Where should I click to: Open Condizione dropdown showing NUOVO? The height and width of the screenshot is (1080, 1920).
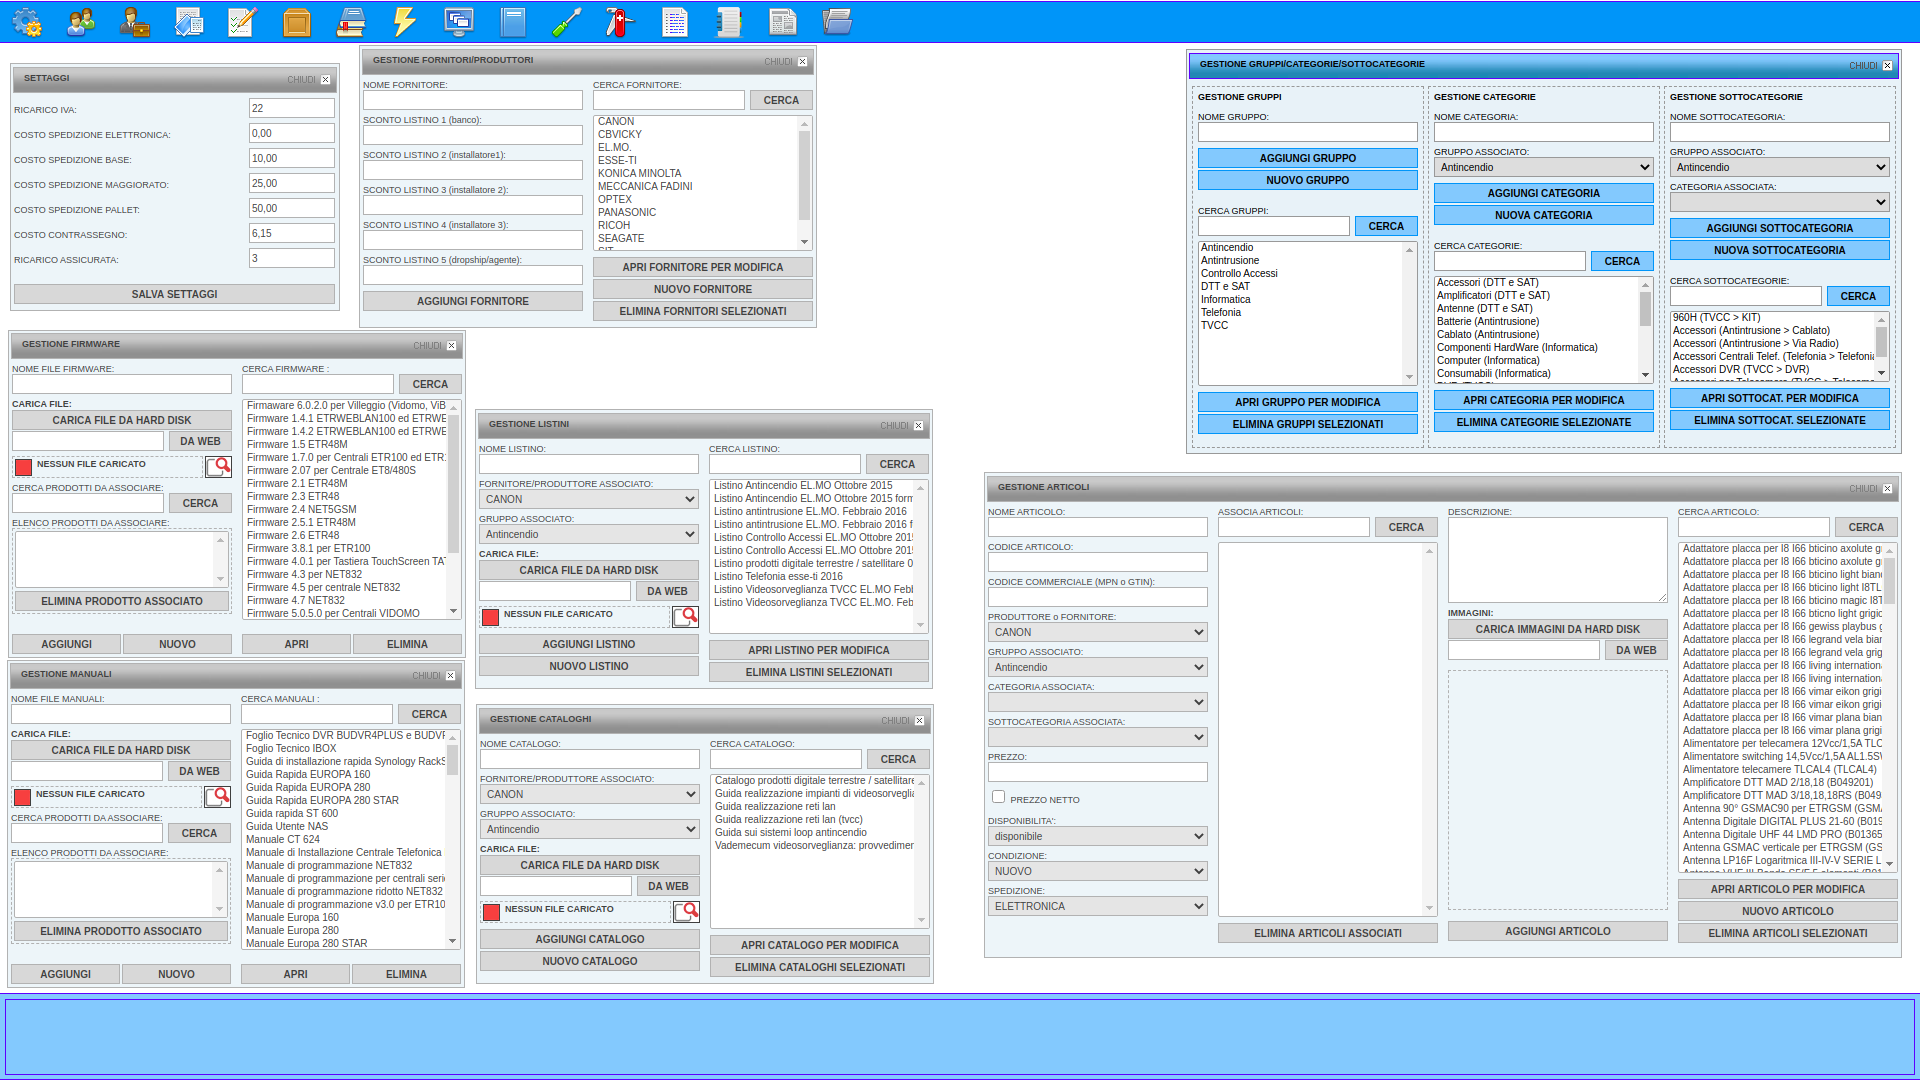[1097, 871]
